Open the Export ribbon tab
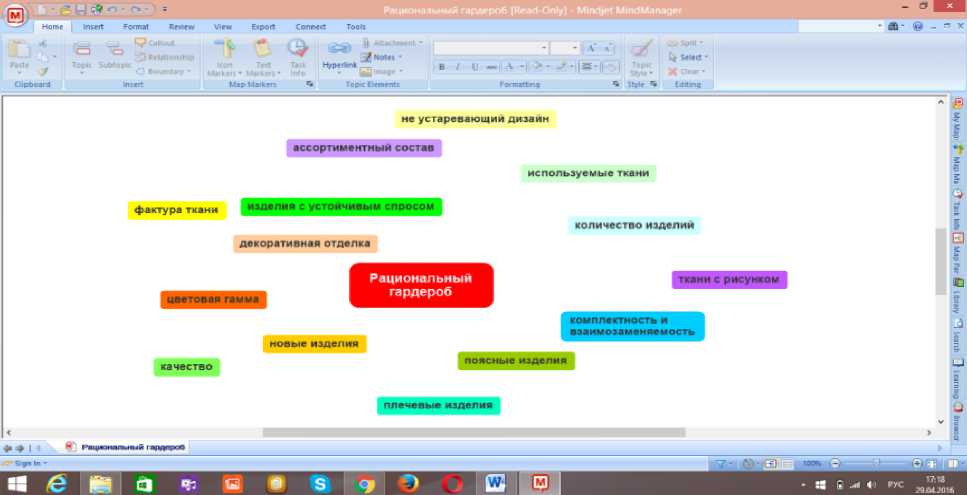This screenshot has width=967, height=495. 263,27
